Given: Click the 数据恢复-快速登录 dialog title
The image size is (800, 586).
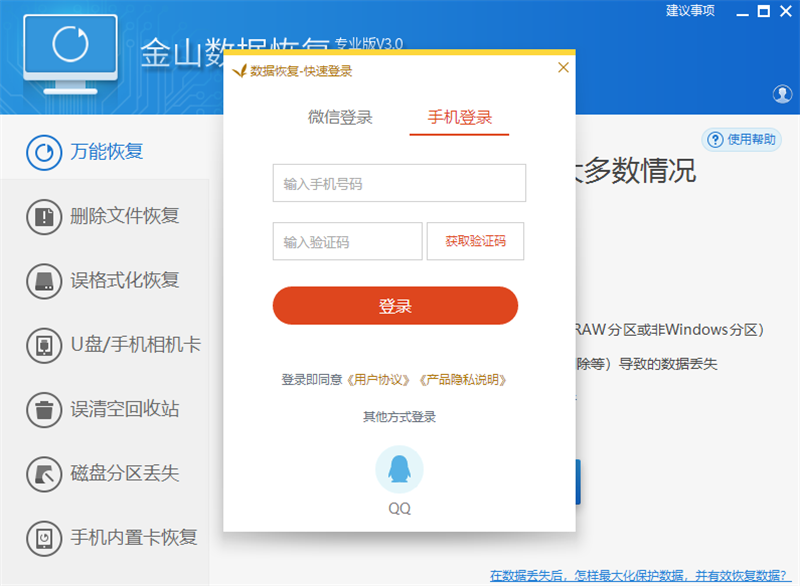Looking at the screenshot, I should pyautogui.click(x=301, y=71).
